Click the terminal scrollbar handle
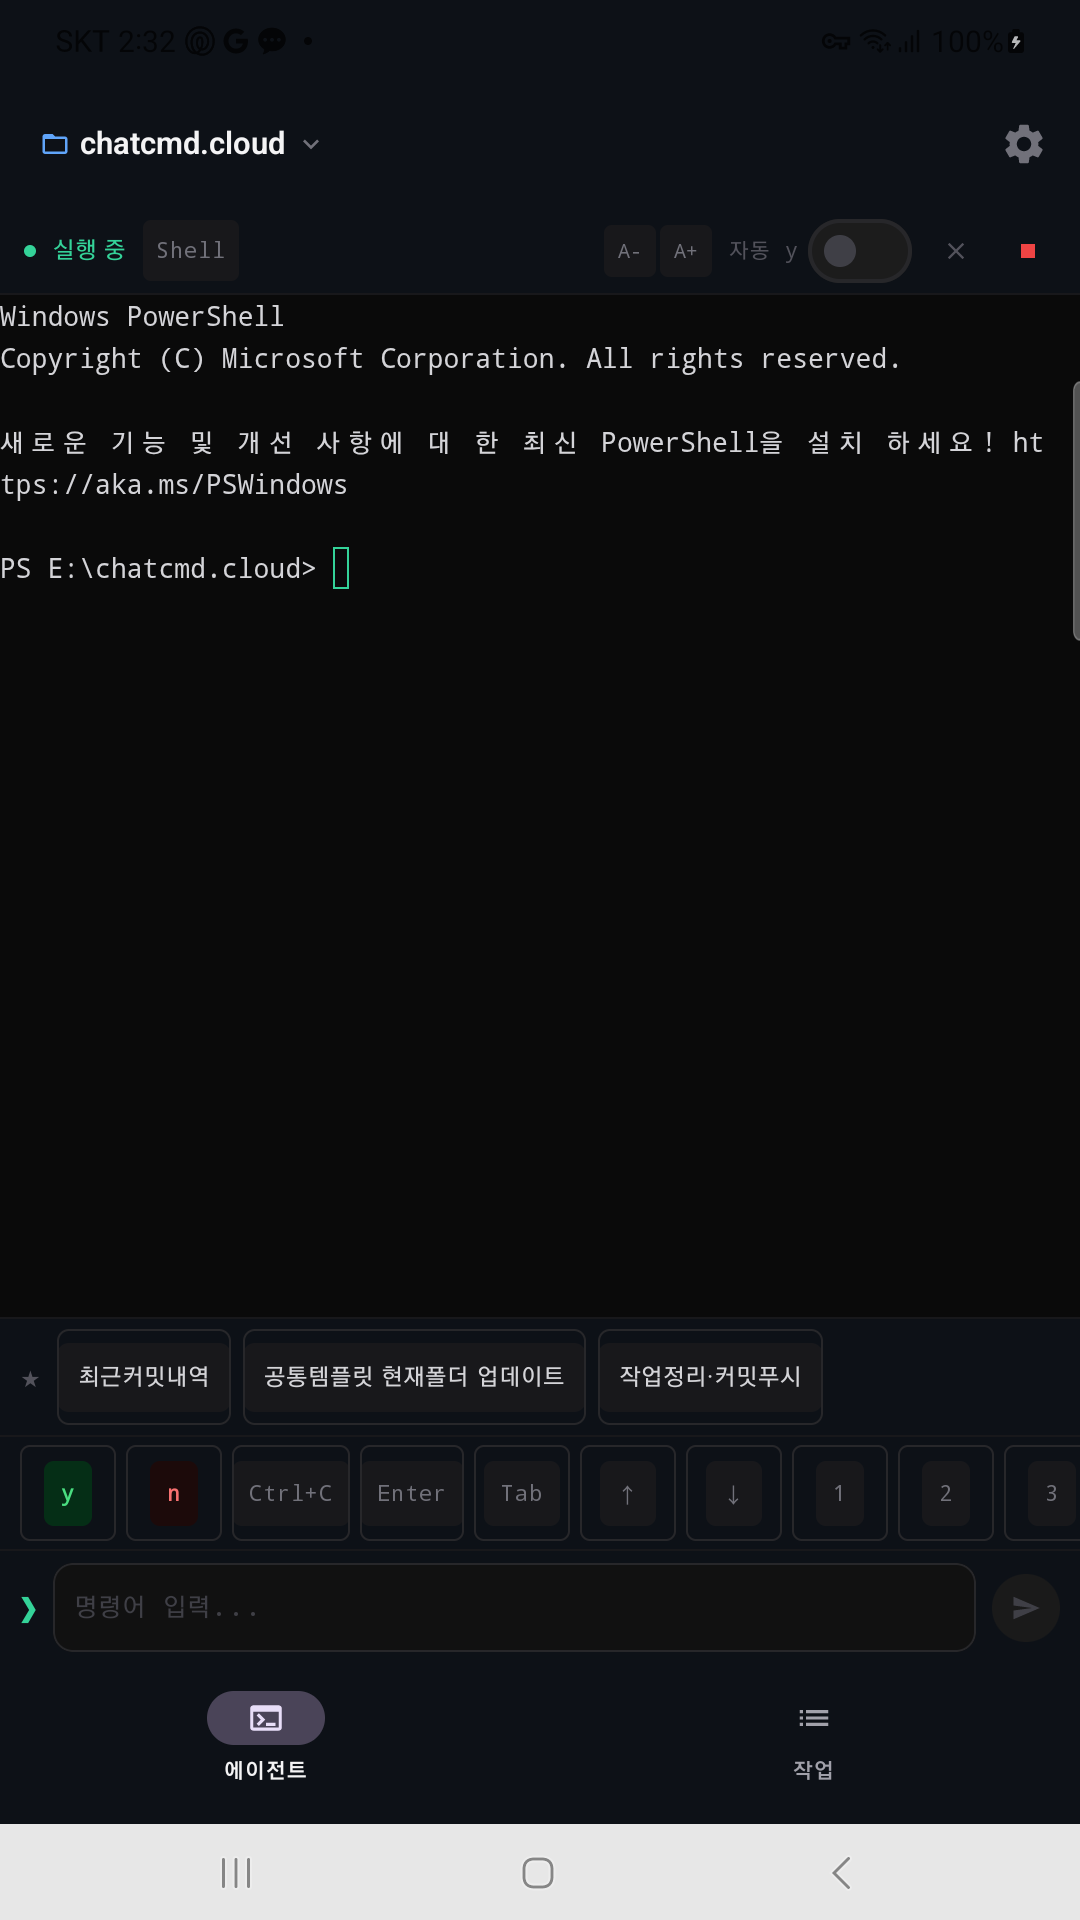This screenshot has height=1920, width=1080. tap(1076, 510)
